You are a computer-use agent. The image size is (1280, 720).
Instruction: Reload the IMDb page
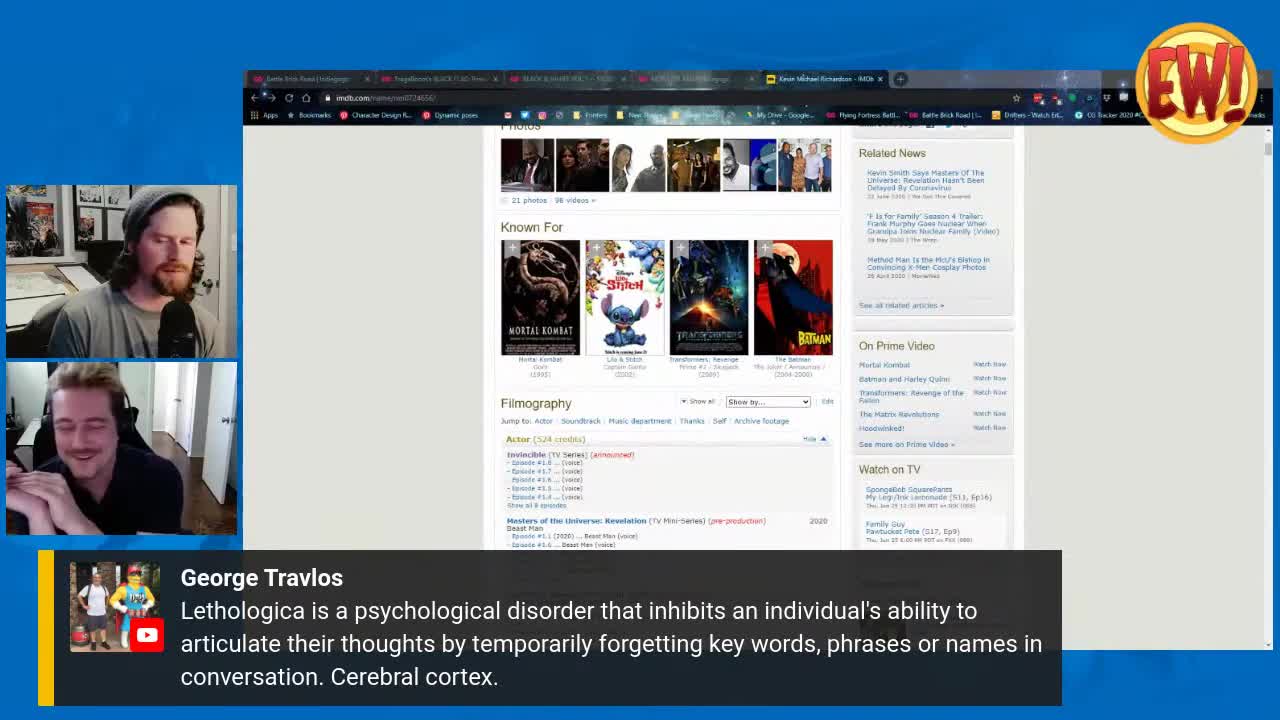tap(289, 98)
